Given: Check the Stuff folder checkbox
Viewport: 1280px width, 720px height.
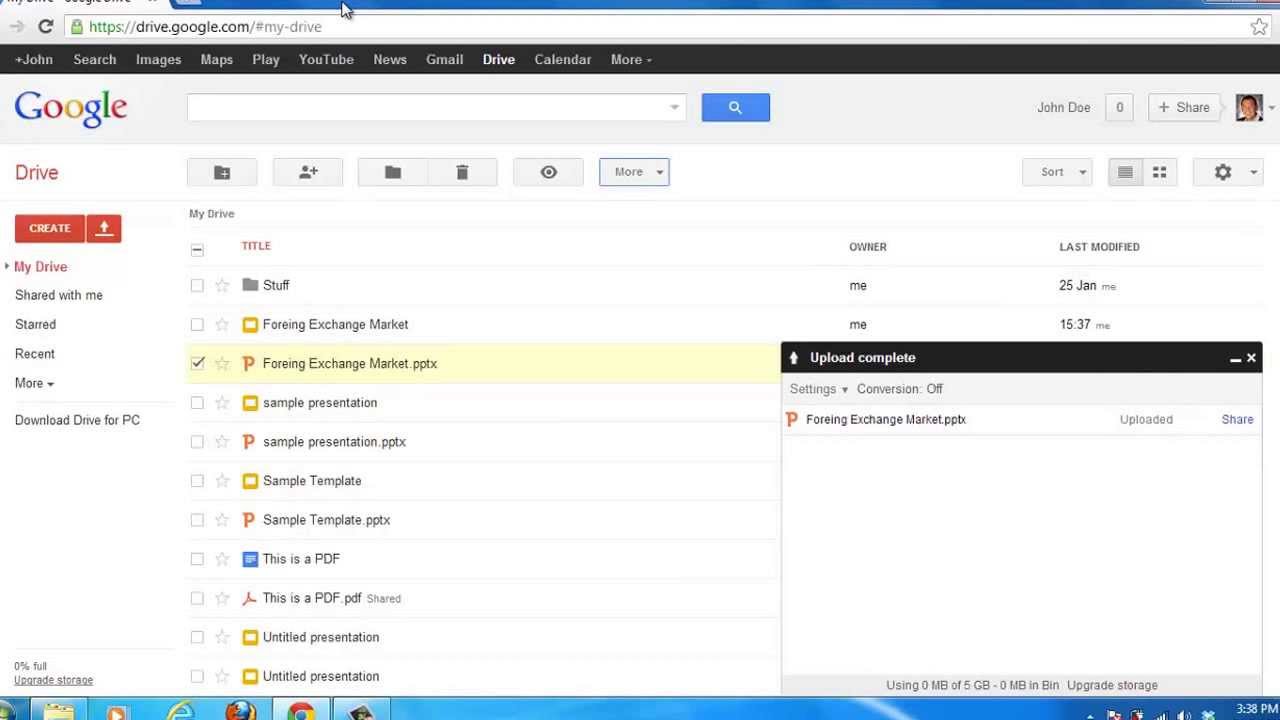Looking at the screenshot, I should (197, 285).
